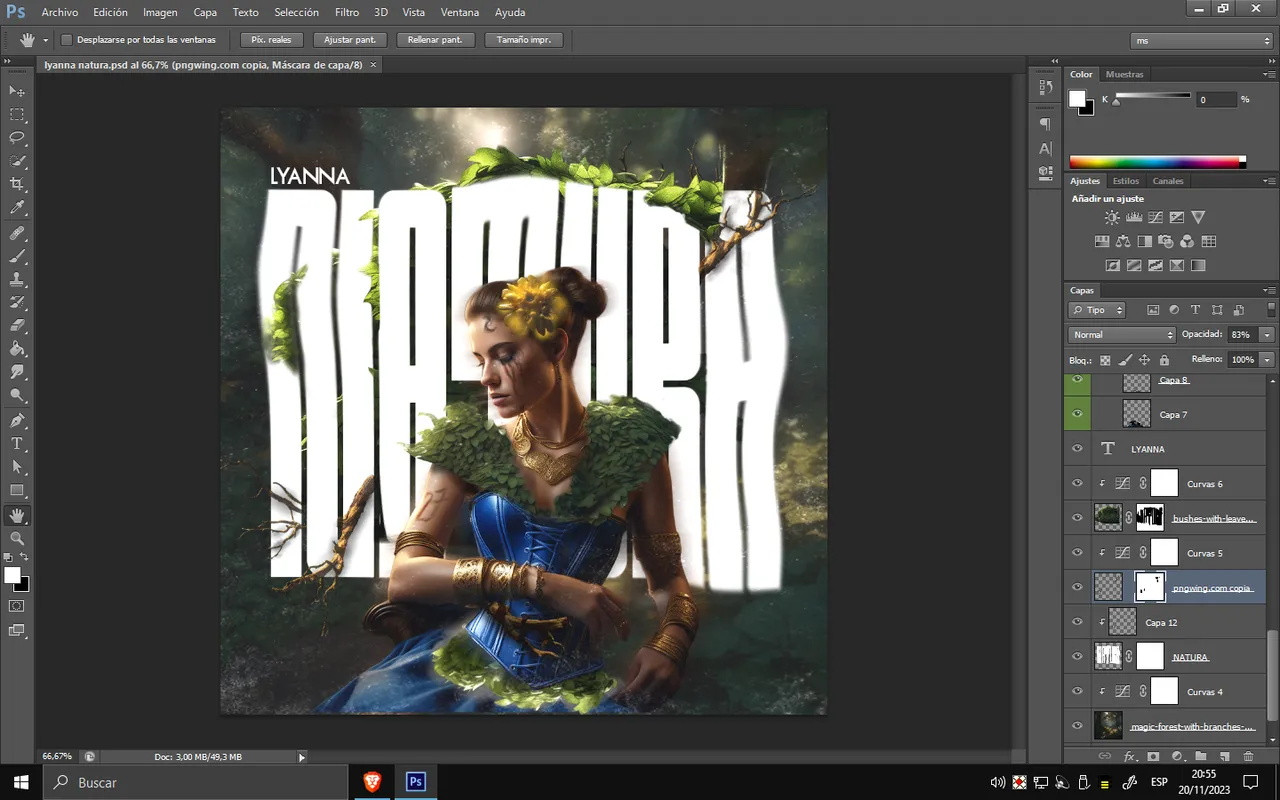1280x800 pixels.
Task: Add a Curves adjustment layer
Action: [x=1155, y=217]
